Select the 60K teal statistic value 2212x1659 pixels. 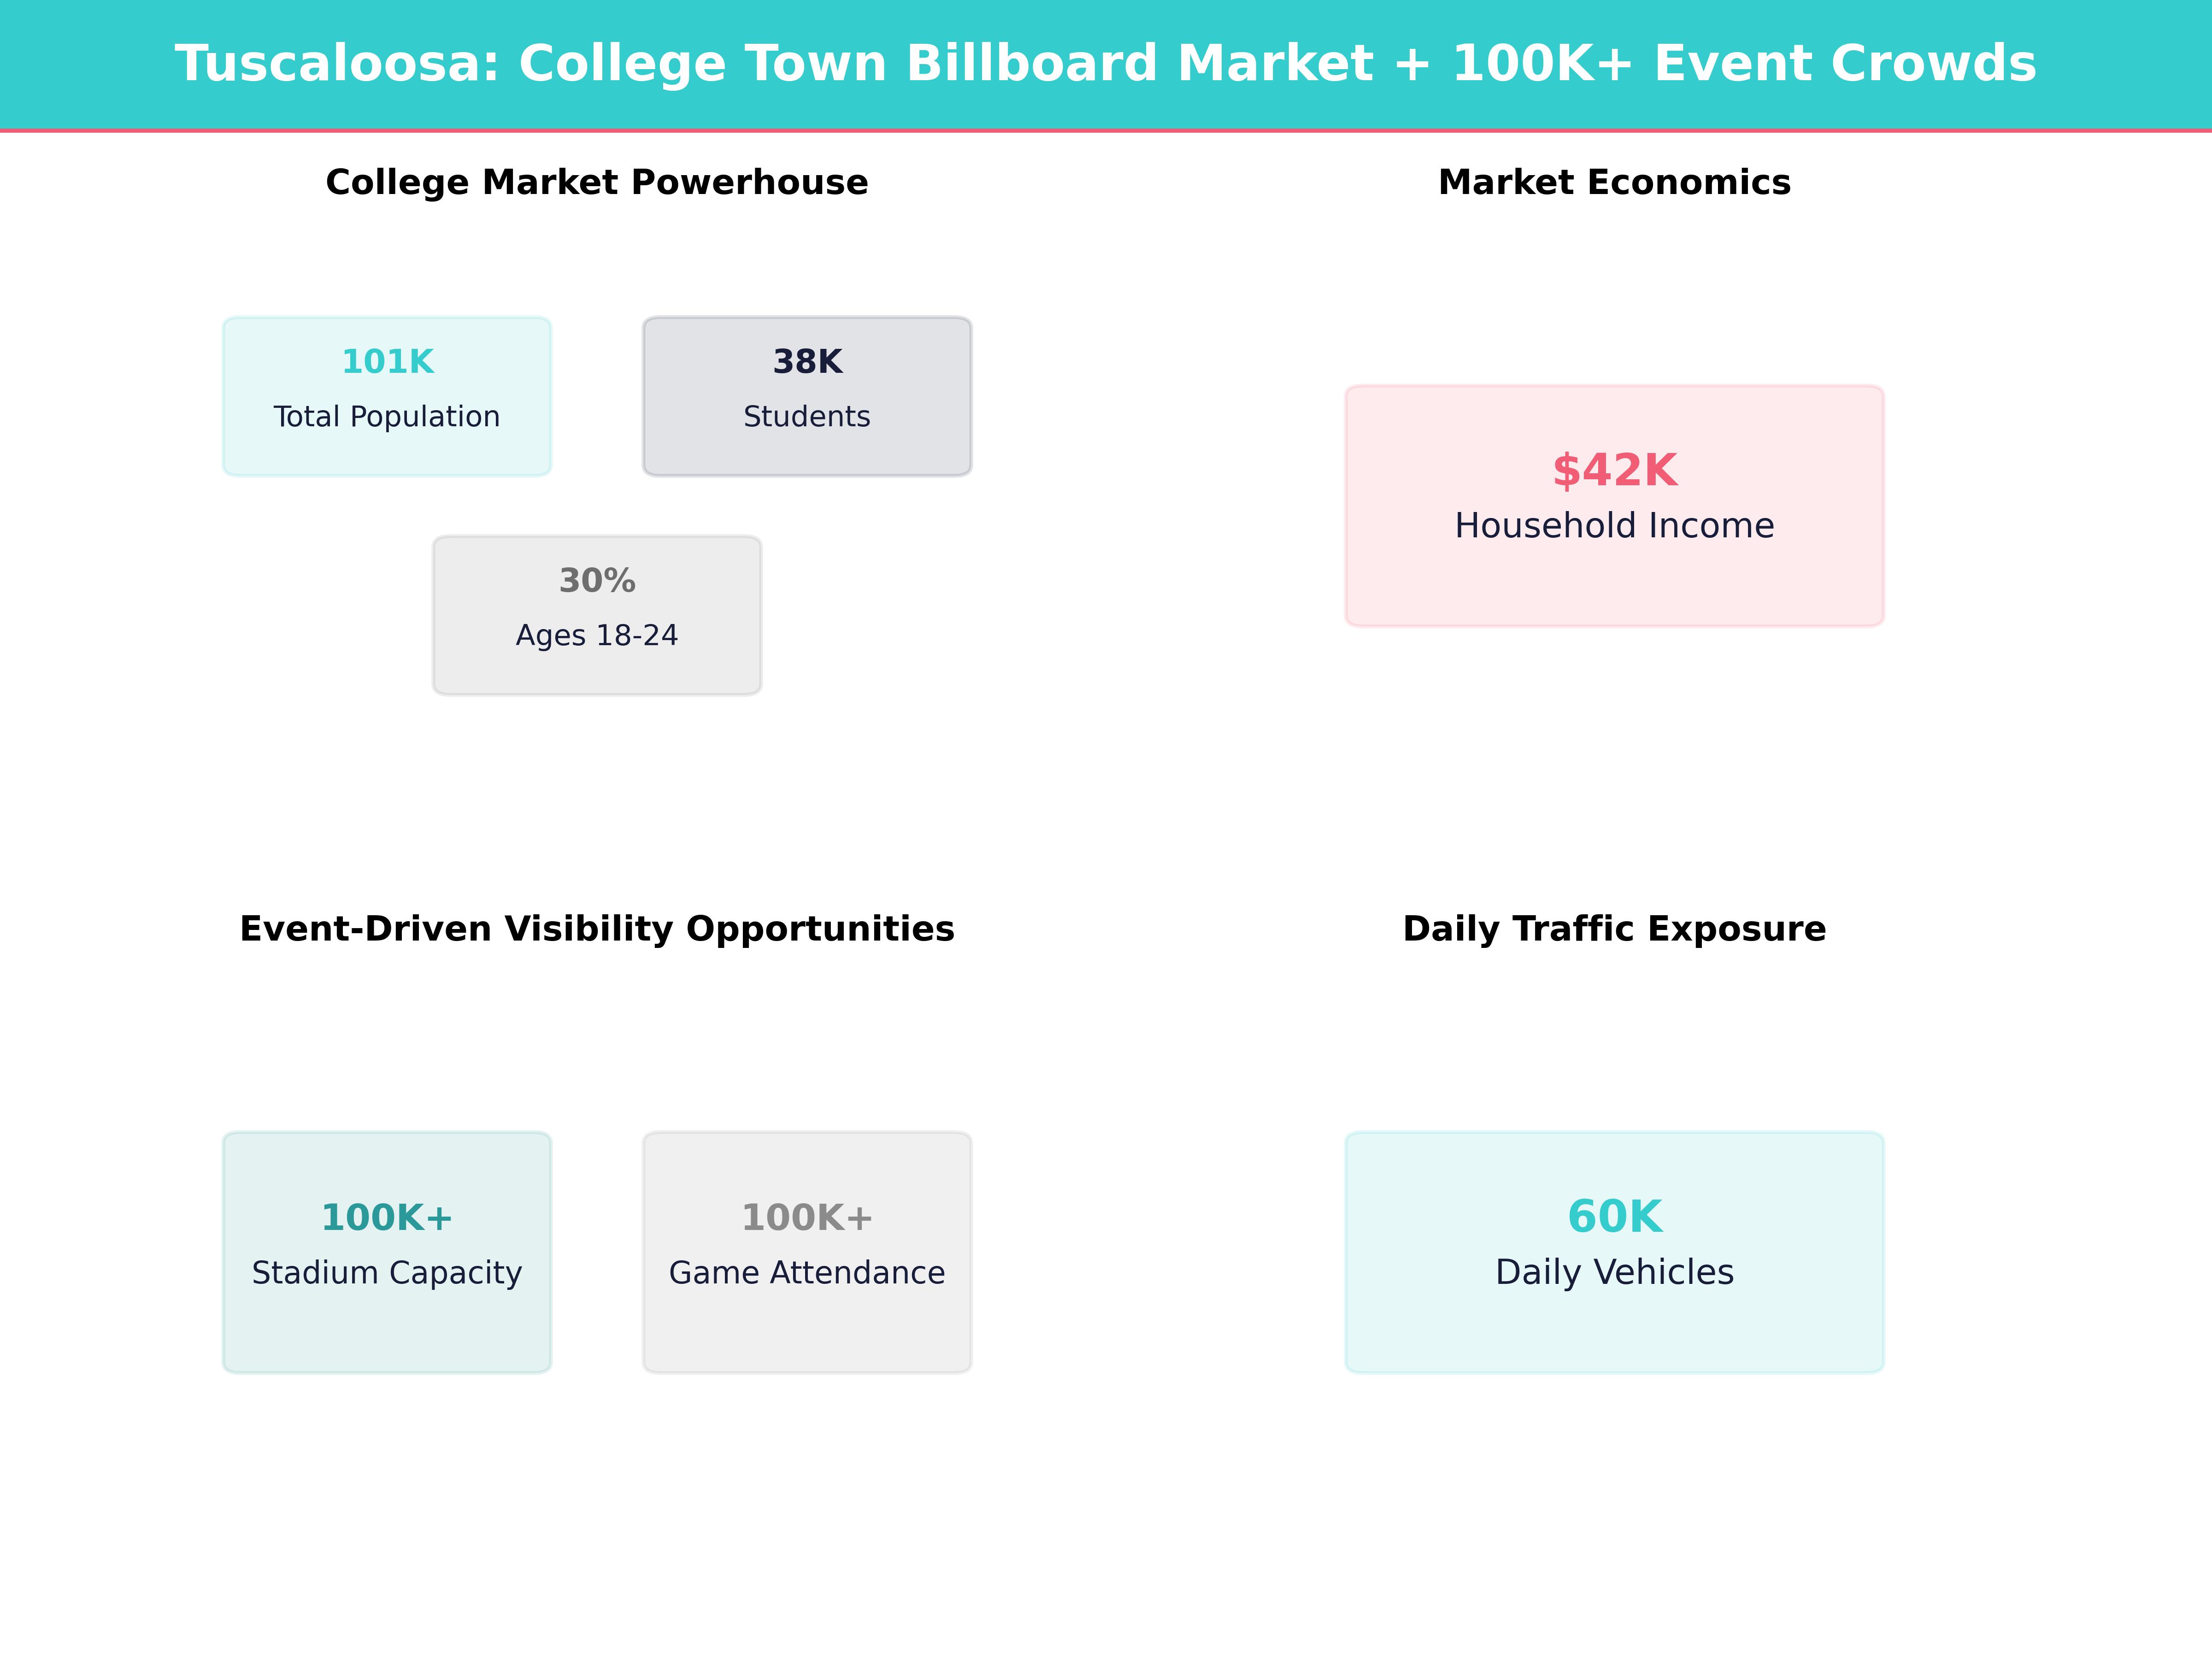(x=1614, y=1218)
